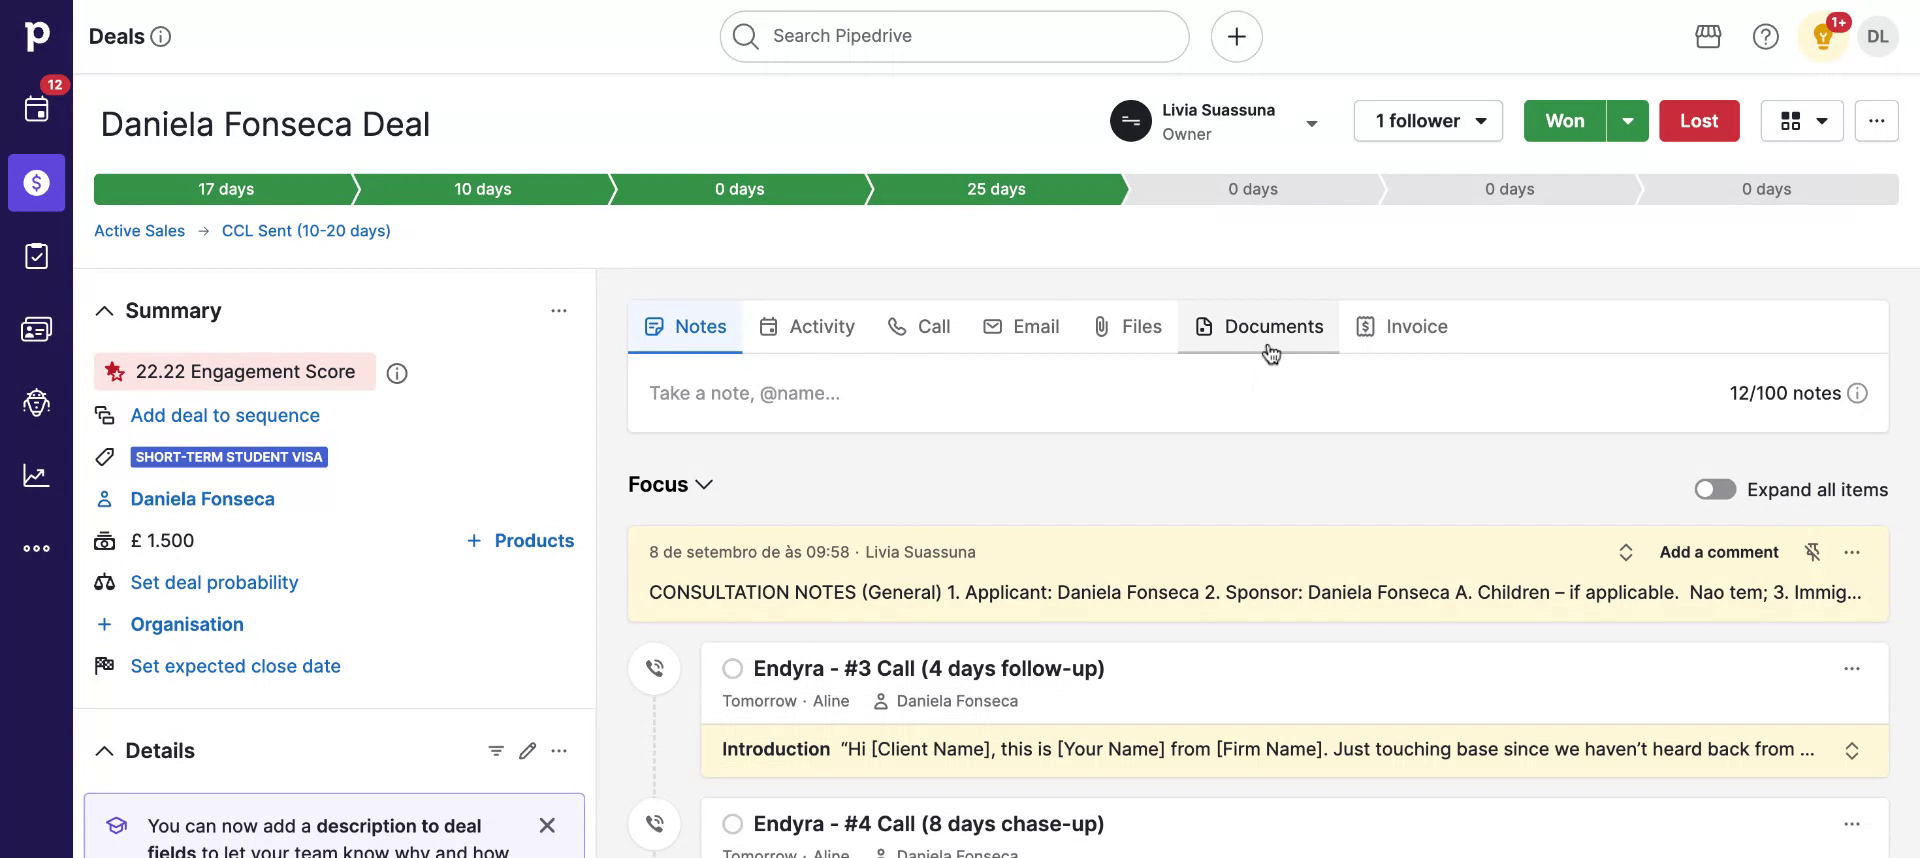Mark Endyra #4 Call as done
This screenshot has height=858, width=1920.
733,824
